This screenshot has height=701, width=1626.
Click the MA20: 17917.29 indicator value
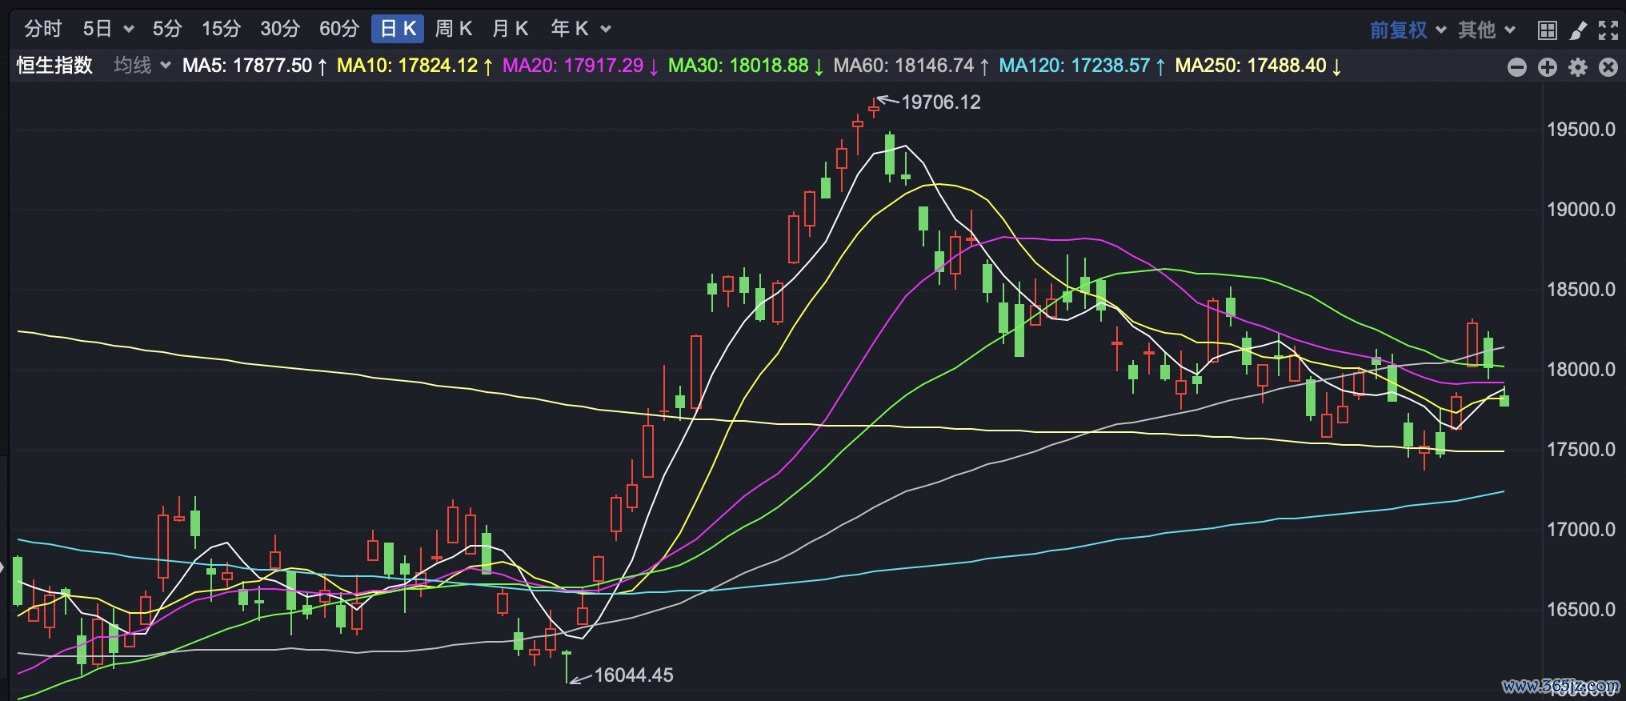coord(581,66)
